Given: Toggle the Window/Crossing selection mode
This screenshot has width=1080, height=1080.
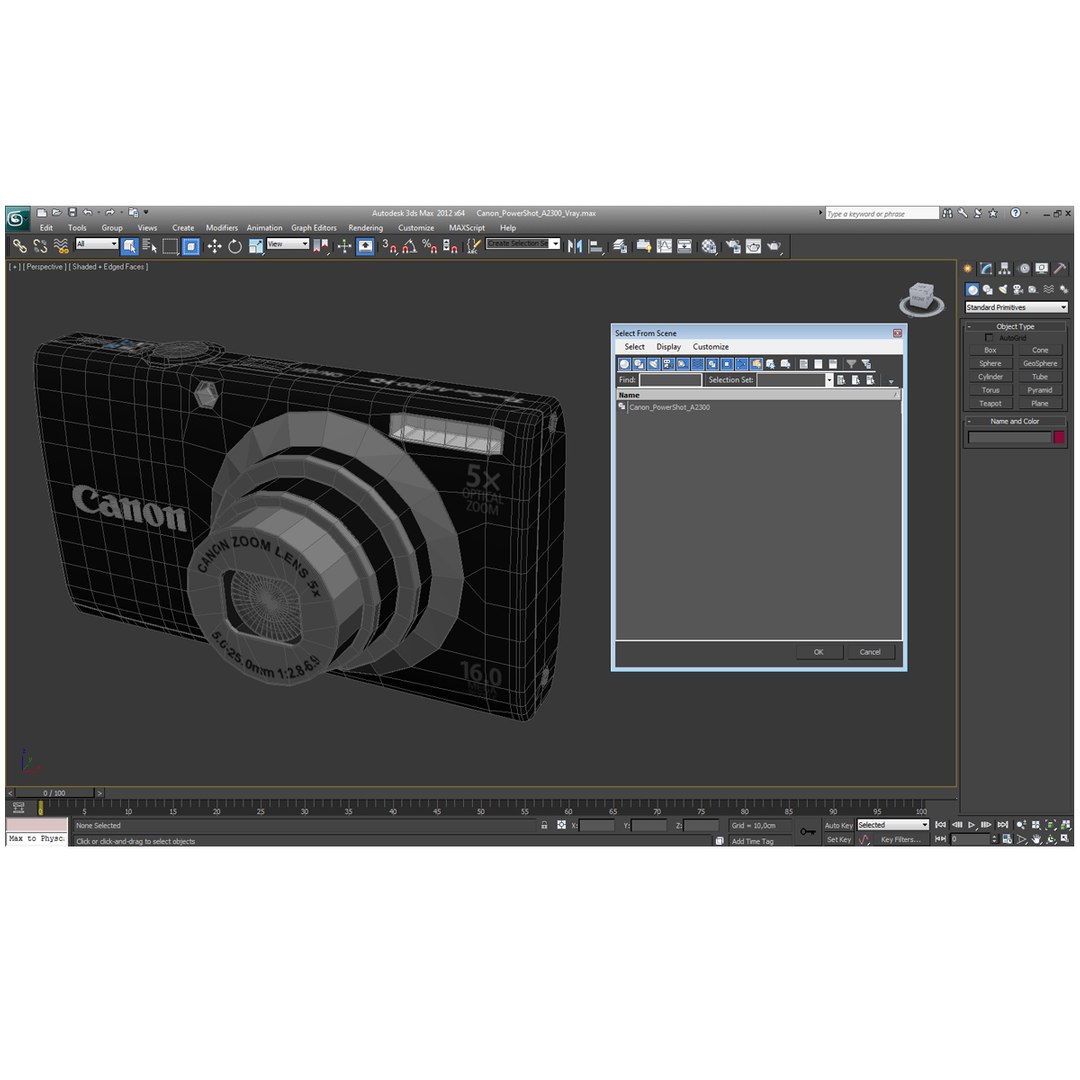Looking at the screenshot, I should click(191, 246).
